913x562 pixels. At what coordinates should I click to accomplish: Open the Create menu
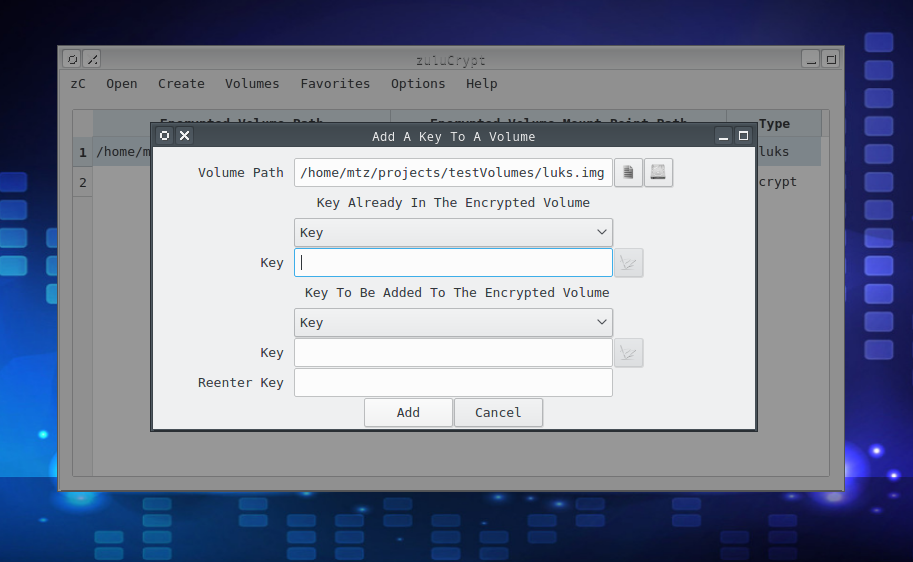pos(181,84)
